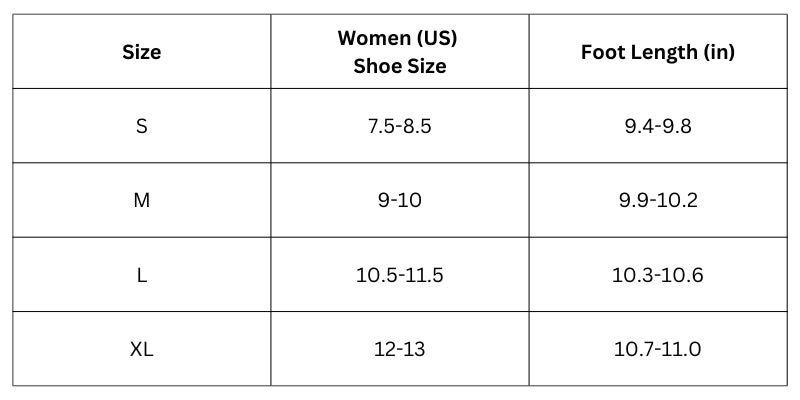Click the 9-10 shoe size cell
800x400 pixels.
click(399, 200)
